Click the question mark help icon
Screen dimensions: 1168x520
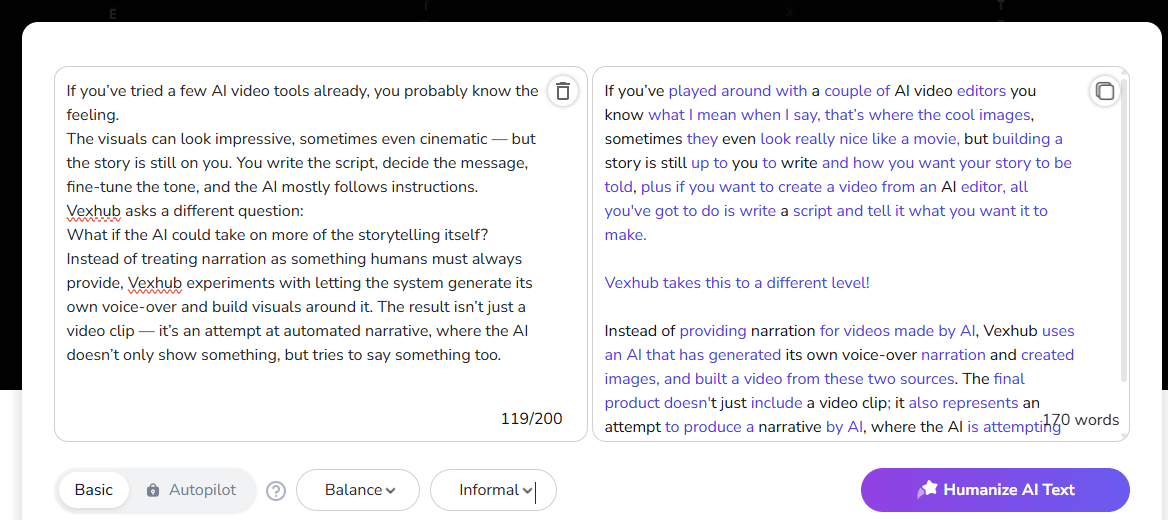(x=277, y=491)
